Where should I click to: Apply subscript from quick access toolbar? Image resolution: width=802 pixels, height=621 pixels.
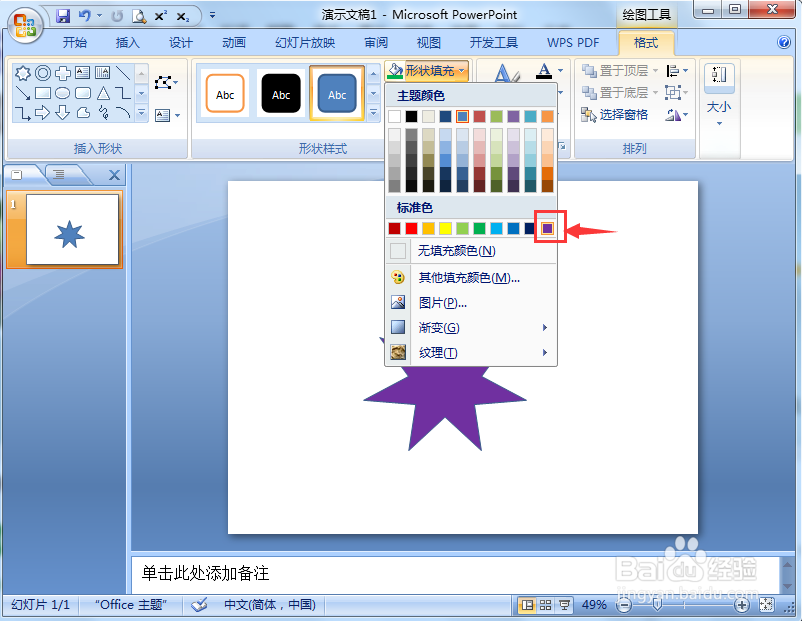click(x=183, y=16)
